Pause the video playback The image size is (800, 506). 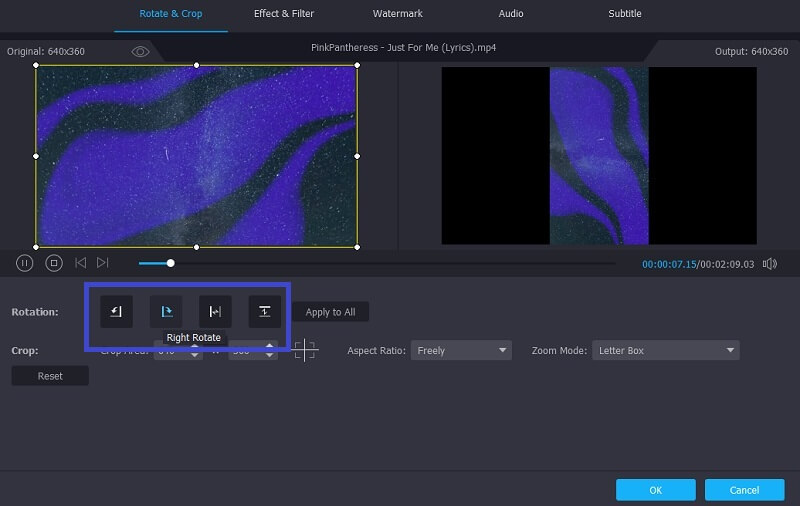[x=25, y=263]
